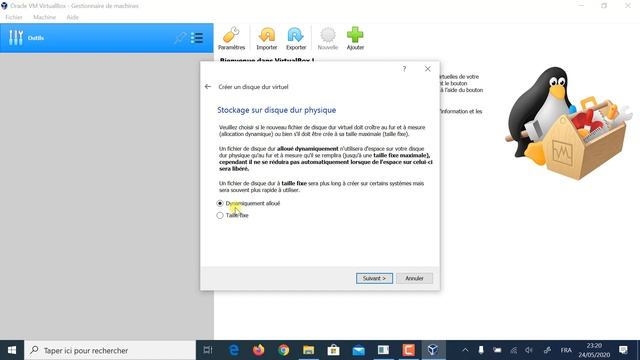Open the Machine menu

(x=44, y=17)
